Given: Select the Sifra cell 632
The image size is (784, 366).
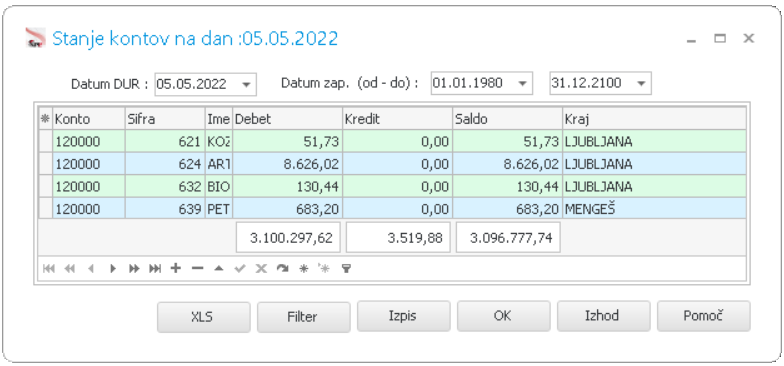Looking at the screenshot, I should (x=165, y=186).
